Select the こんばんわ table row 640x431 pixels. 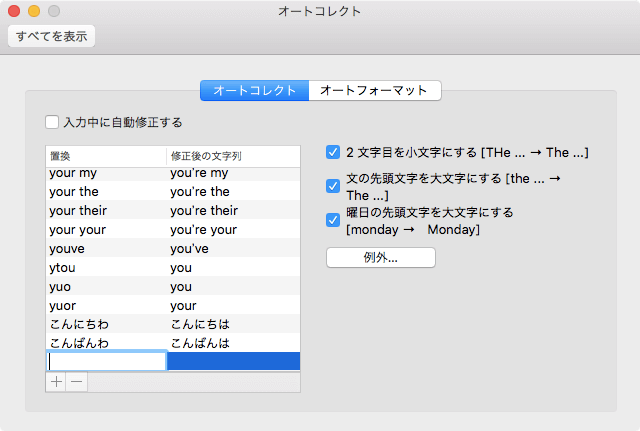click(172, 343)
